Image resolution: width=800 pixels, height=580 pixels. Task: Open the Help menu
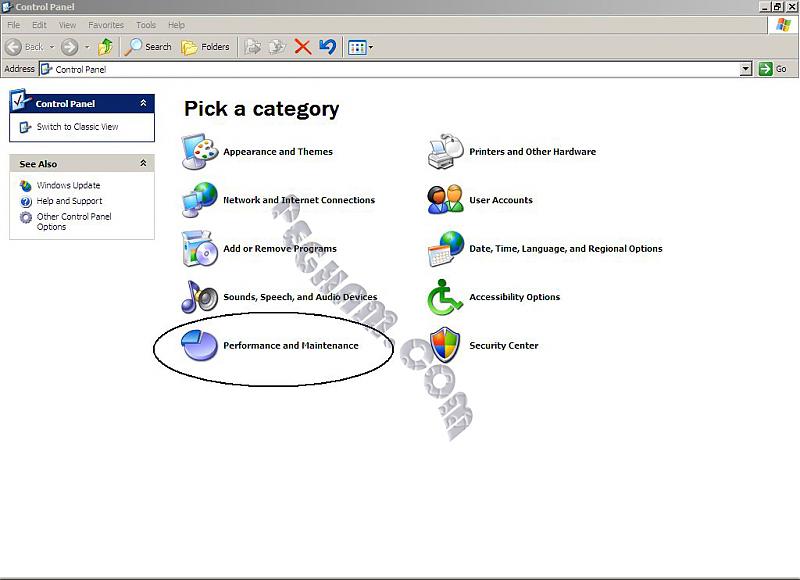tap(177, 25)
